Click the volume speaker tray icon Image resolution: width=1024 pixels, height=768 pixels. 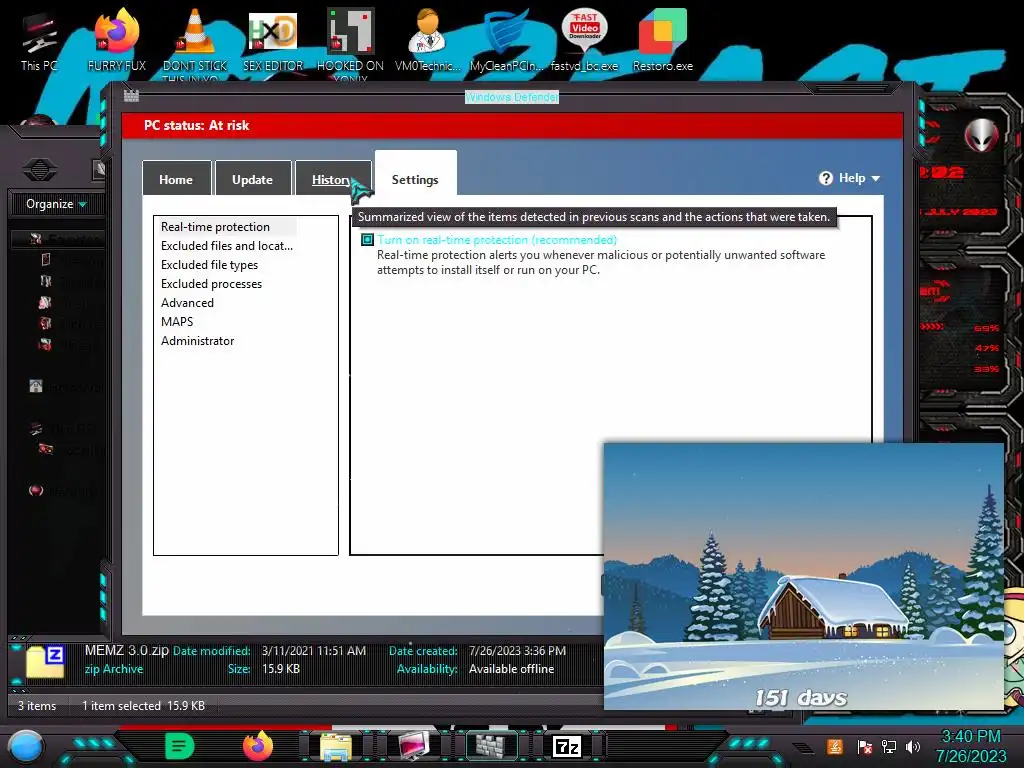pyautogui.click(x=914, y=747)
